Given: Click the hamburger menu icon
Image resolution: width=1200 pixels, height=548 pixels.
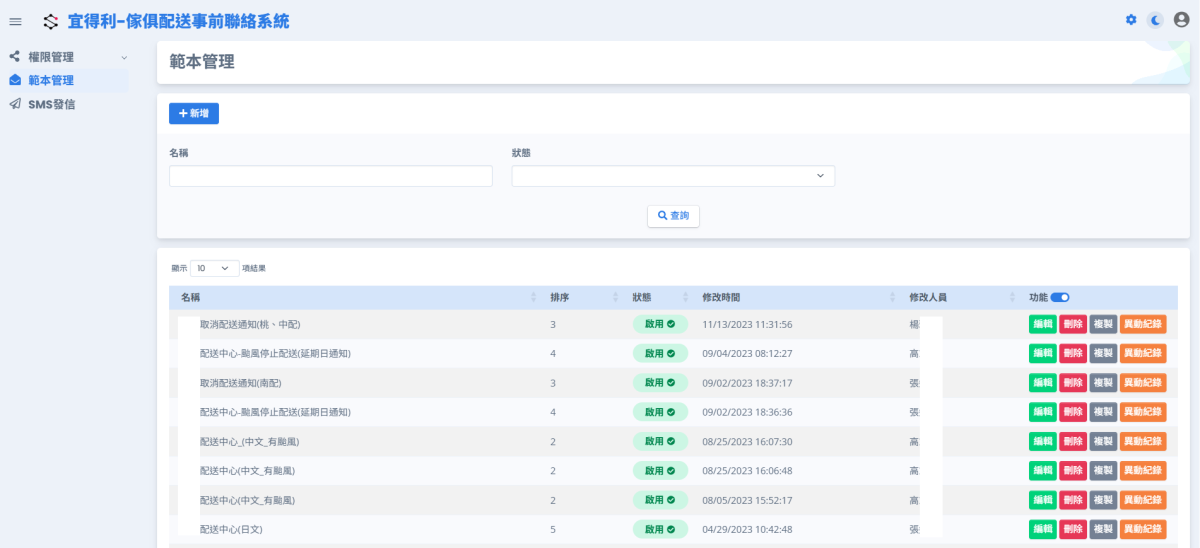Looking at the screenshot, I should pos(15,21).
